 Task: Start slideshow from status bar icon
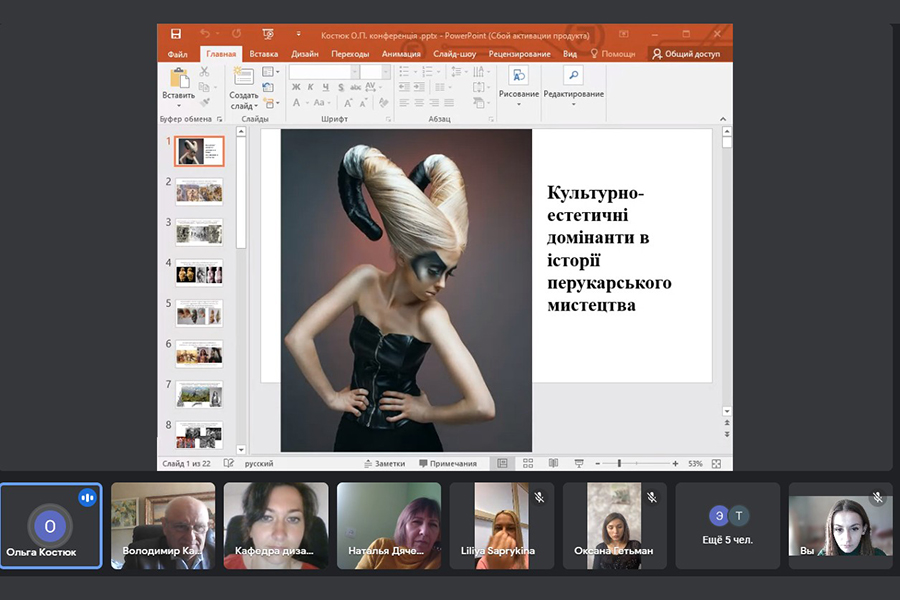tap(578, 464)
